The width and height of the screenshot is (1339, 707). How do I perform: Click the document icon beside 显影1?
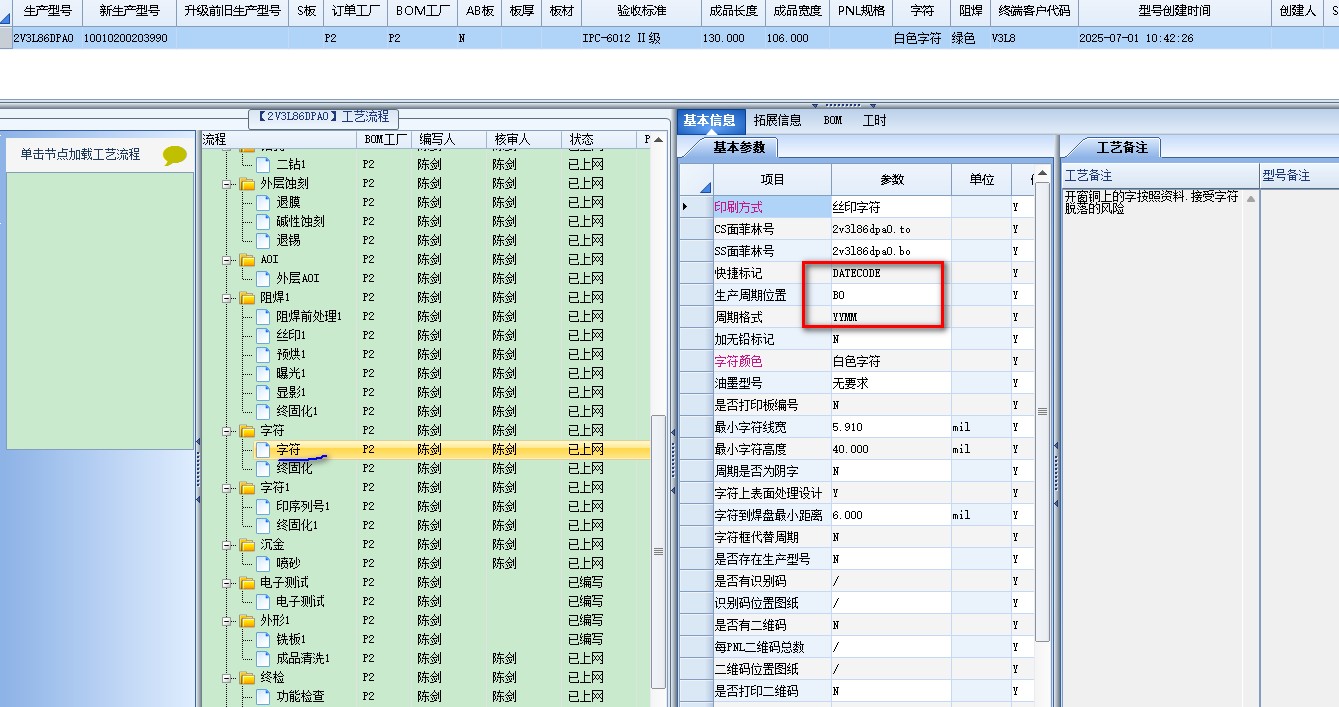pos(263,392)
